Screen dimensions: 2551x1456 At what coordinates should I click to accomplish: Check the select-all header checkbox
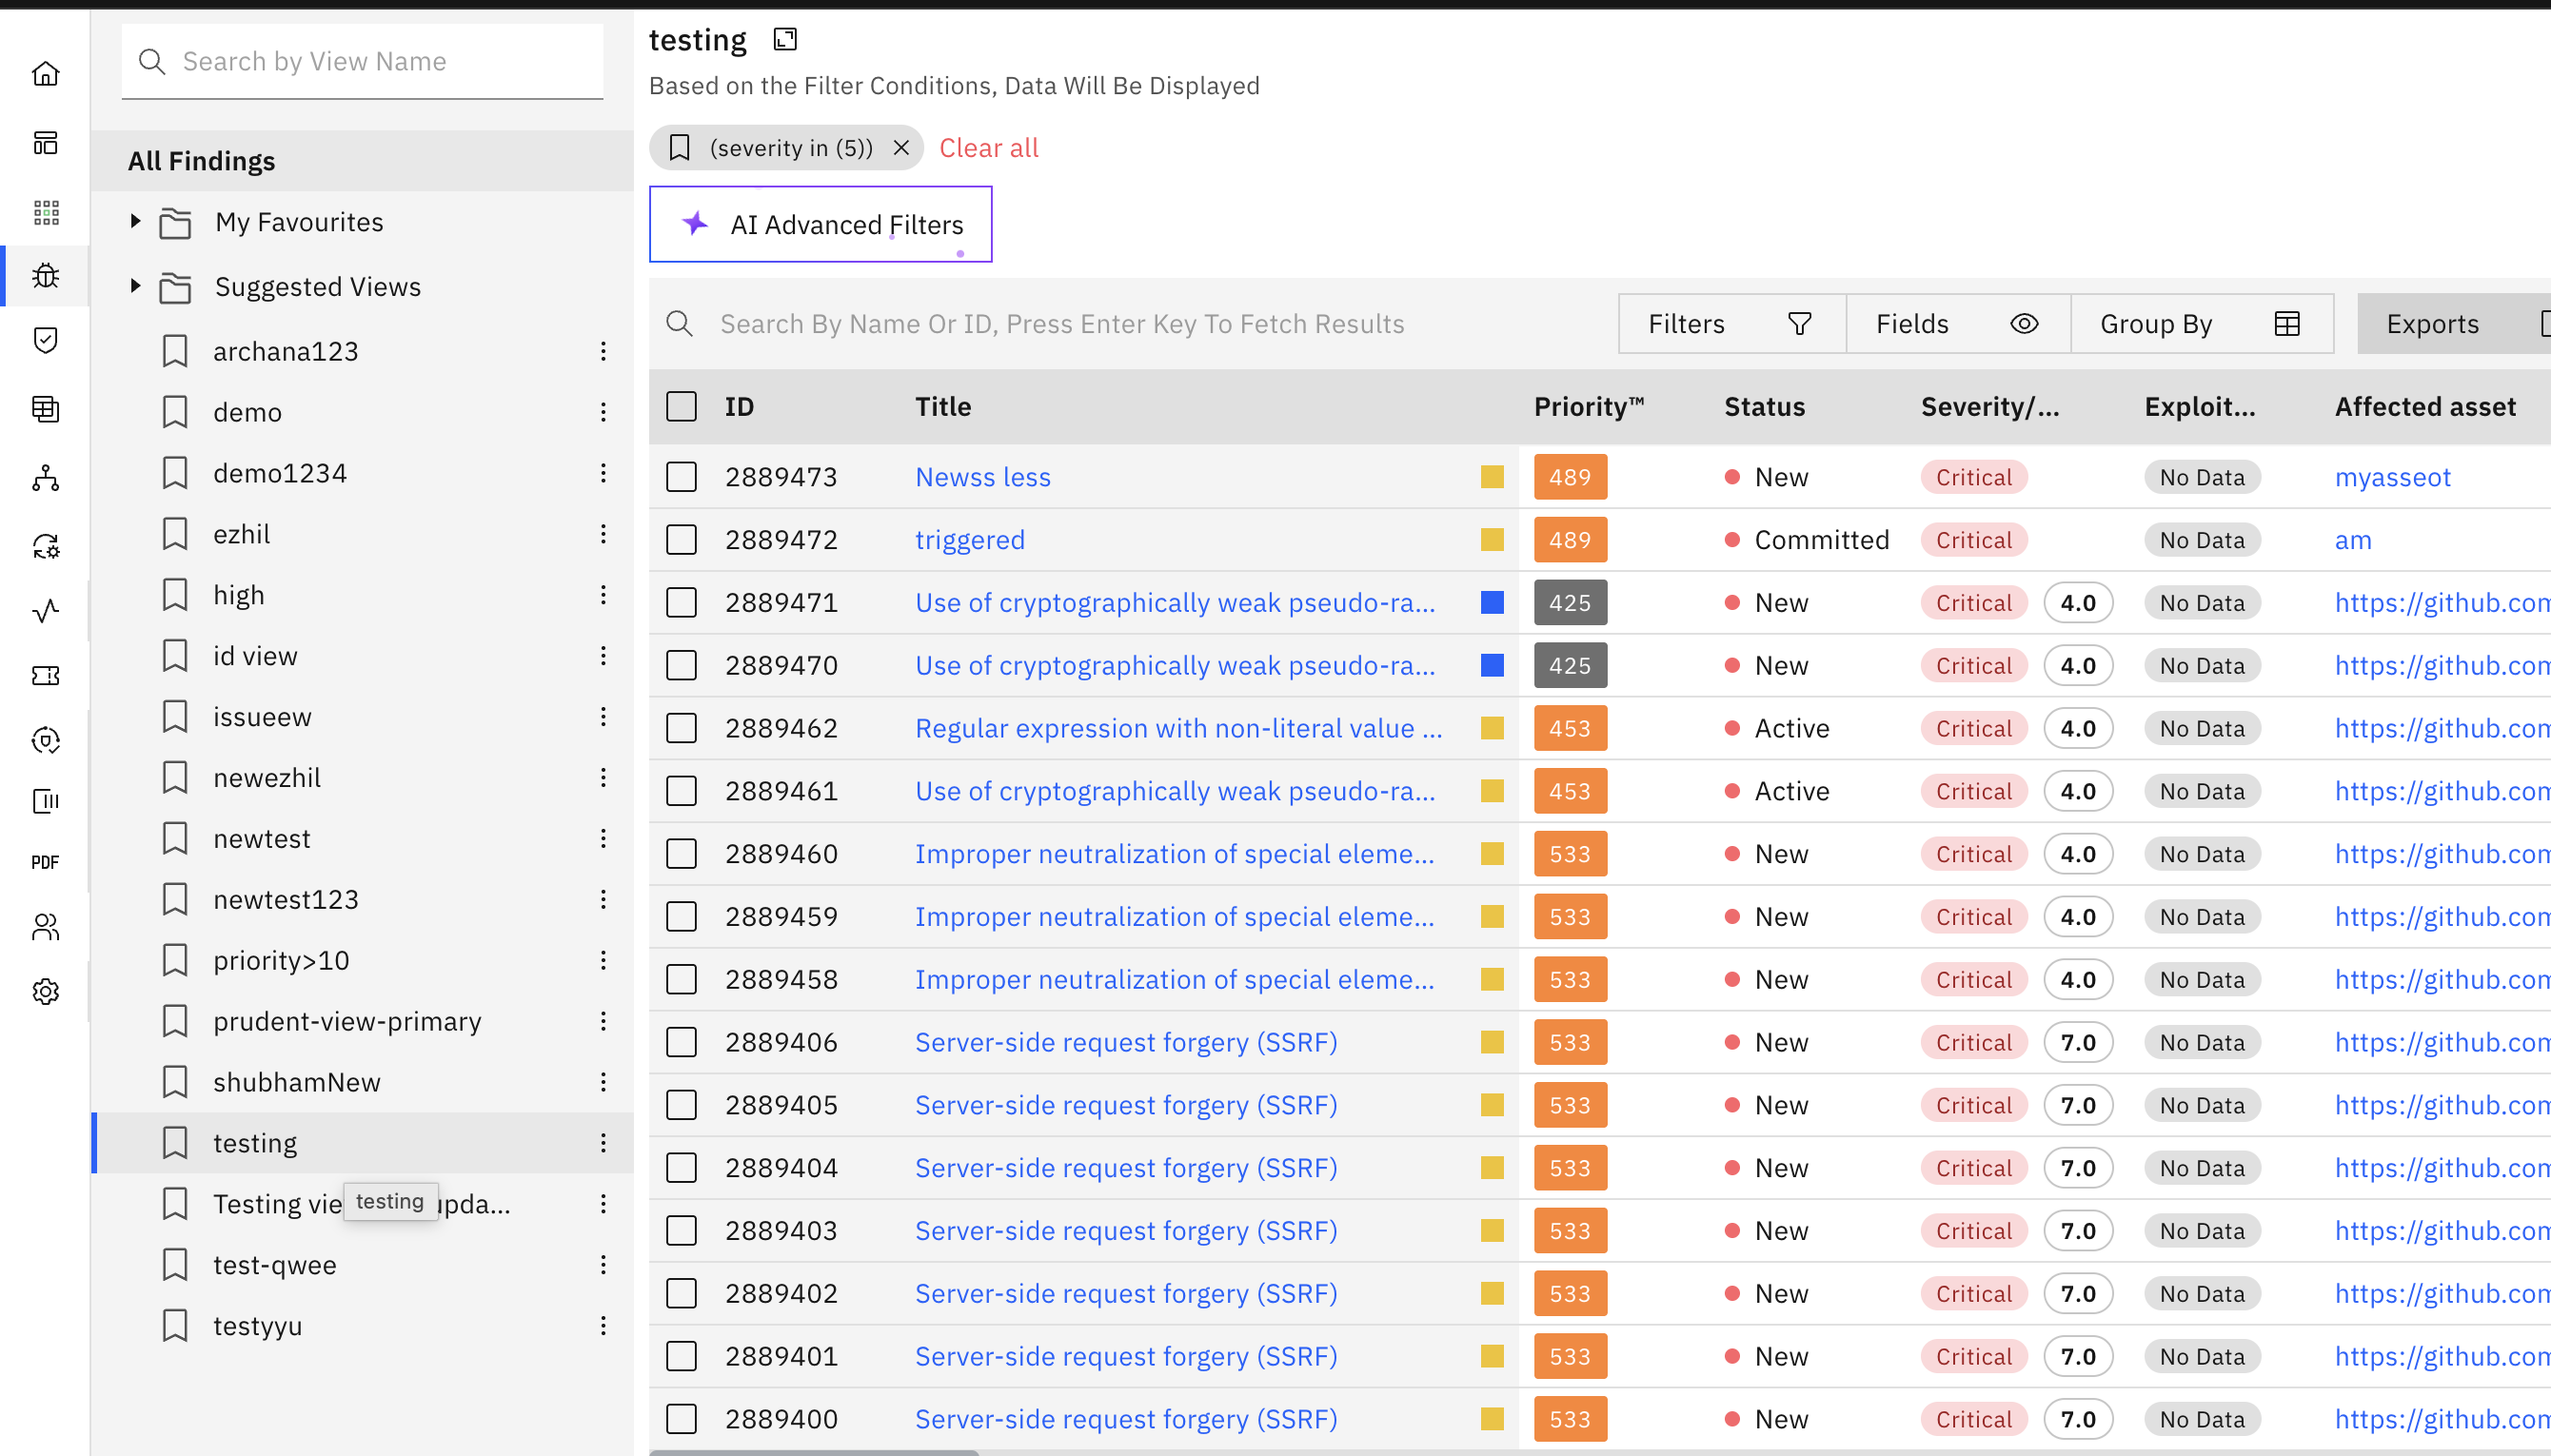[x=681, y=406]
